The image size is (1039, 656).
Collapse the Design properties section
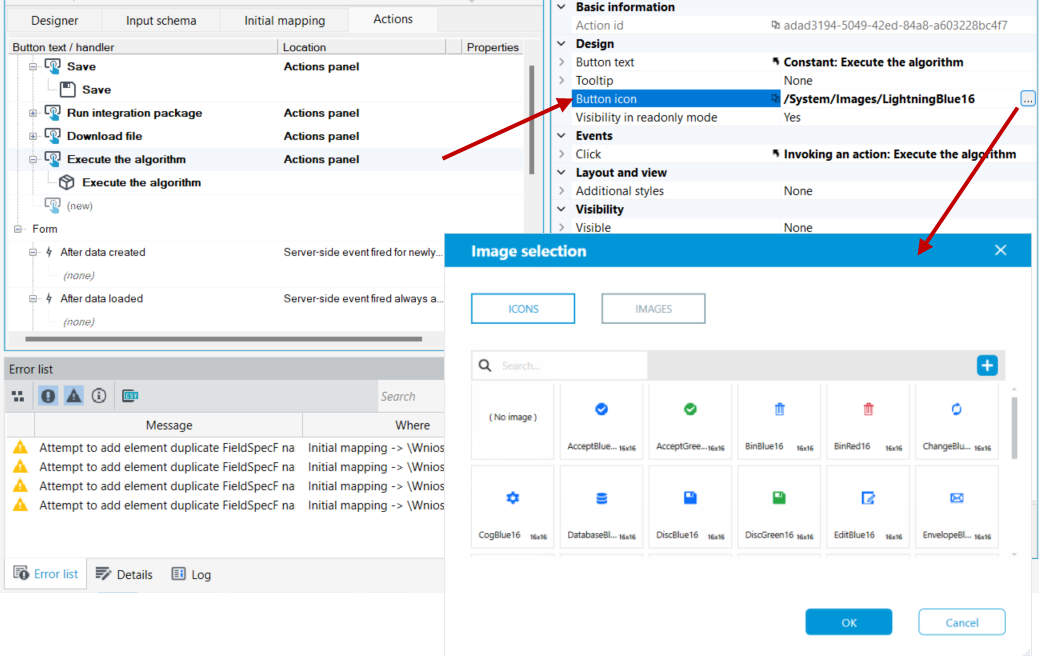[x=561, y=44]
